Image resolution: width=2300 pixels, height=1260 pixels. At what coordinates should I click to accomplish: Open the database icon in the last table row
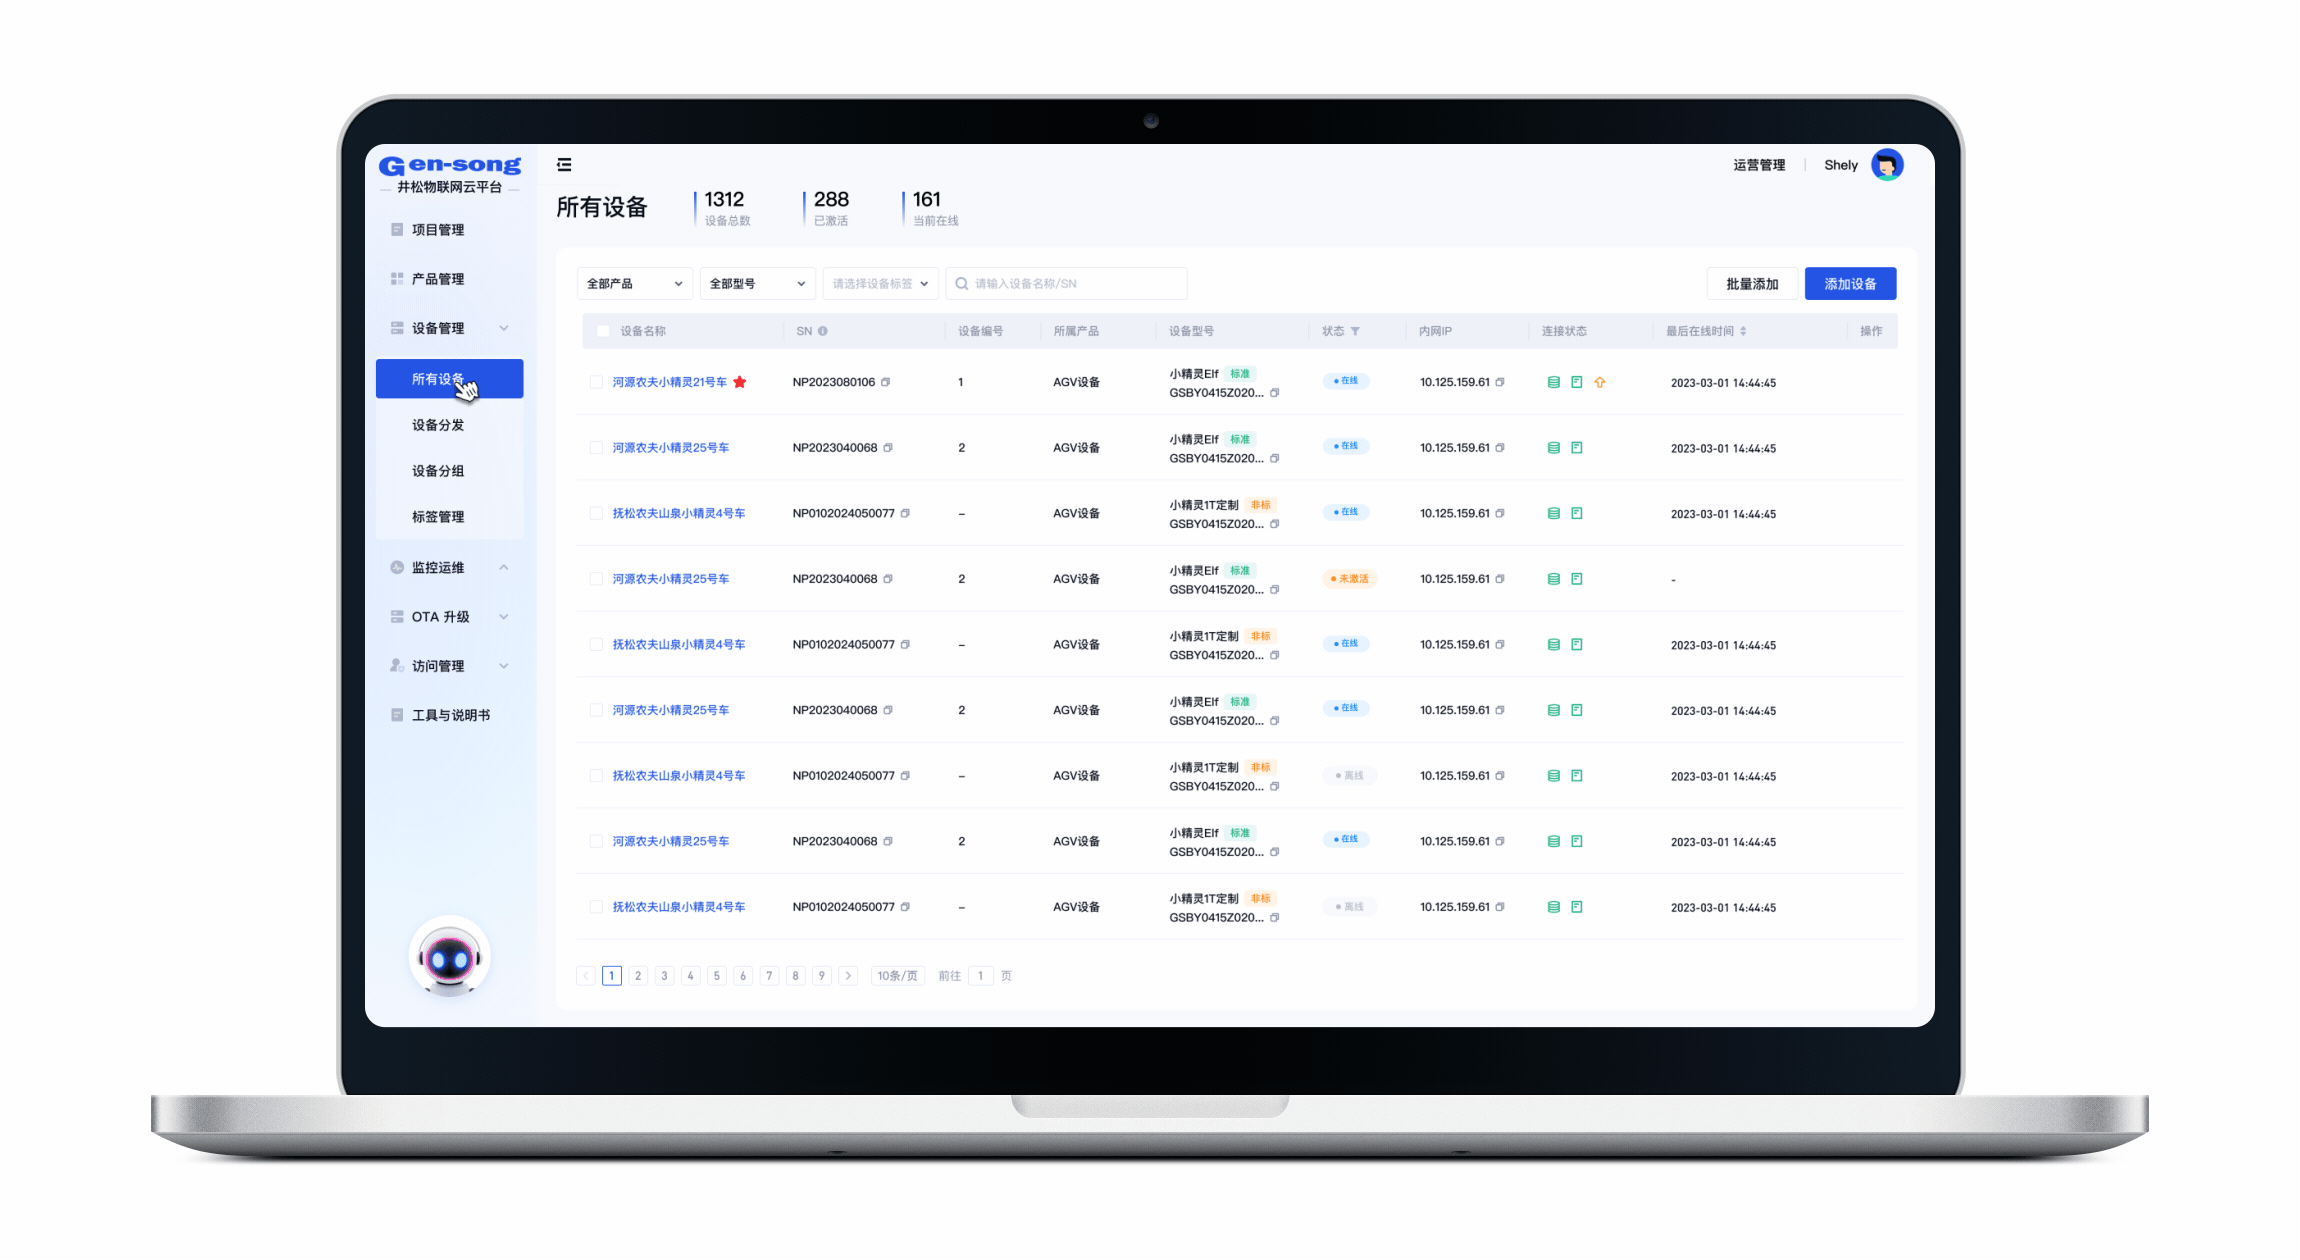(1554, 907)
